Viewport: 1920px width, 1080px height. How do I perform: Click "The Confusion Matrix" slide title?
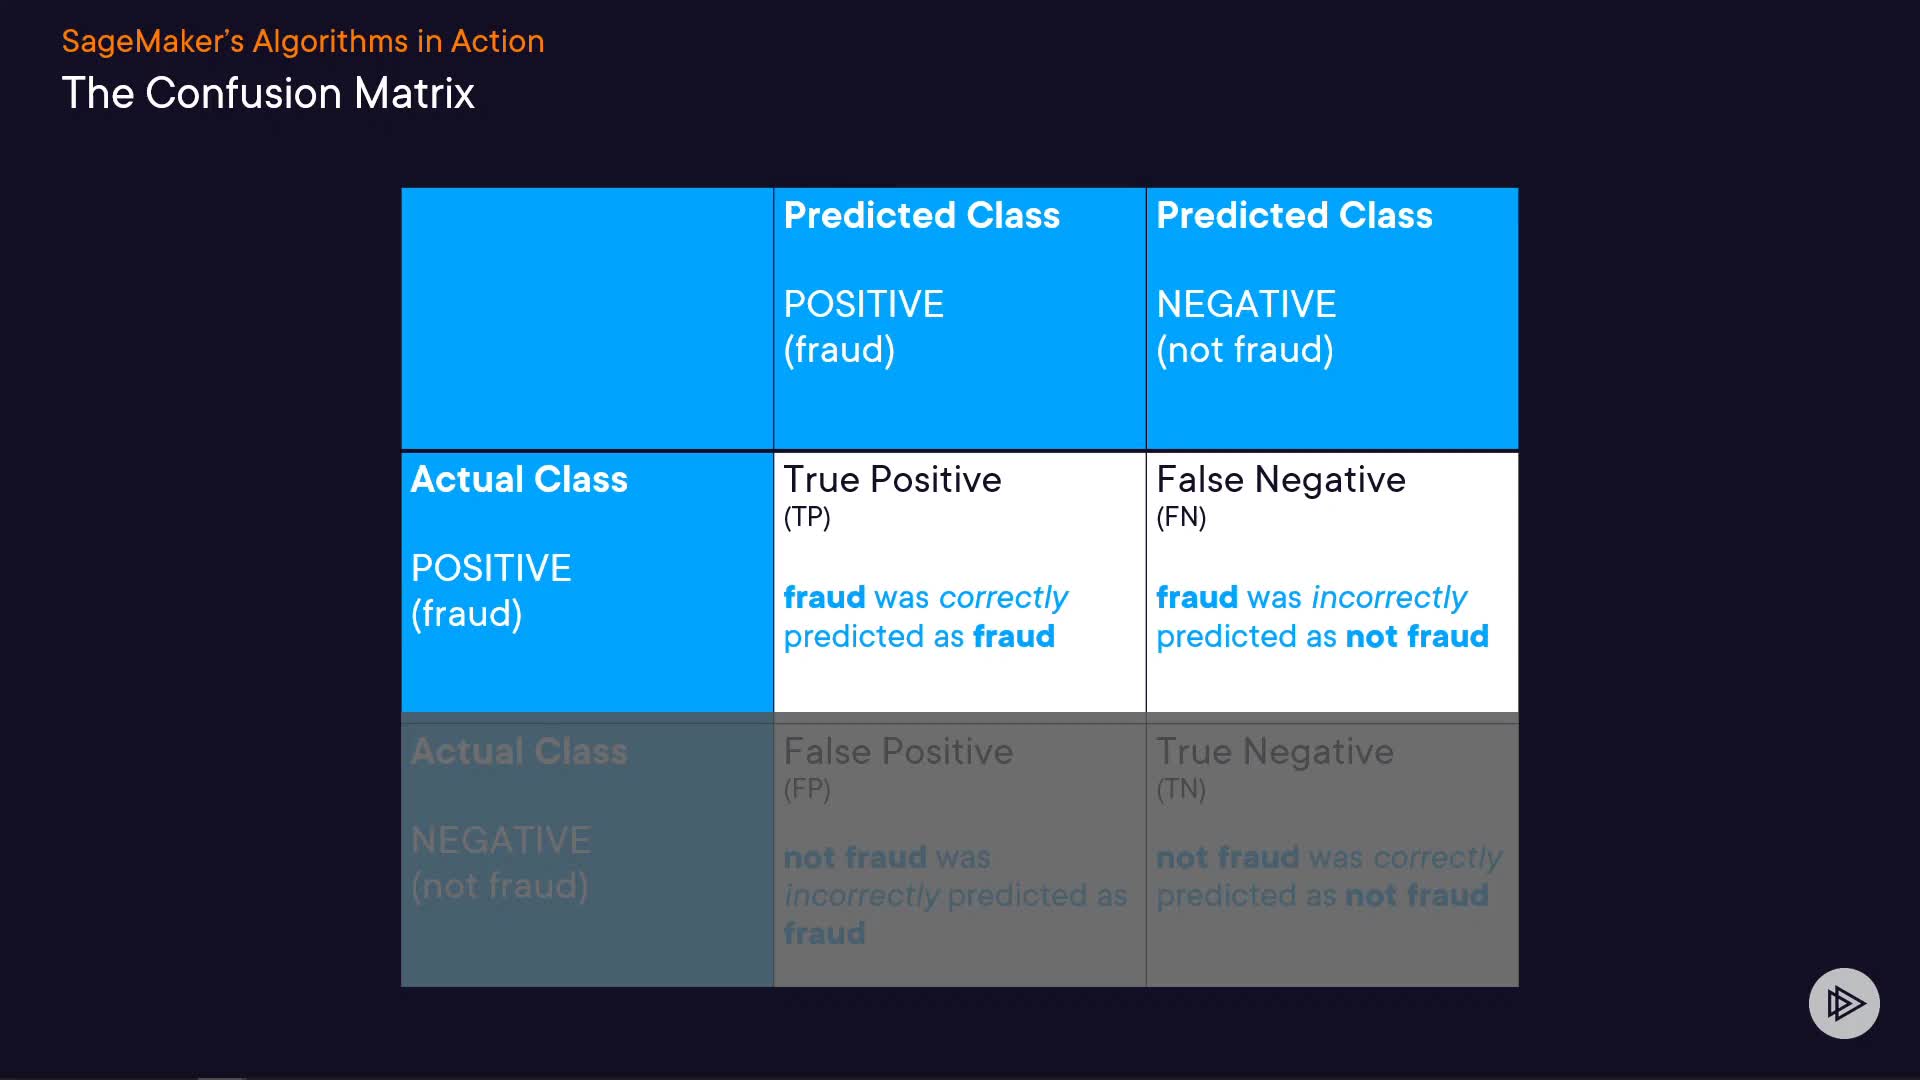click(x=268, y=93)
